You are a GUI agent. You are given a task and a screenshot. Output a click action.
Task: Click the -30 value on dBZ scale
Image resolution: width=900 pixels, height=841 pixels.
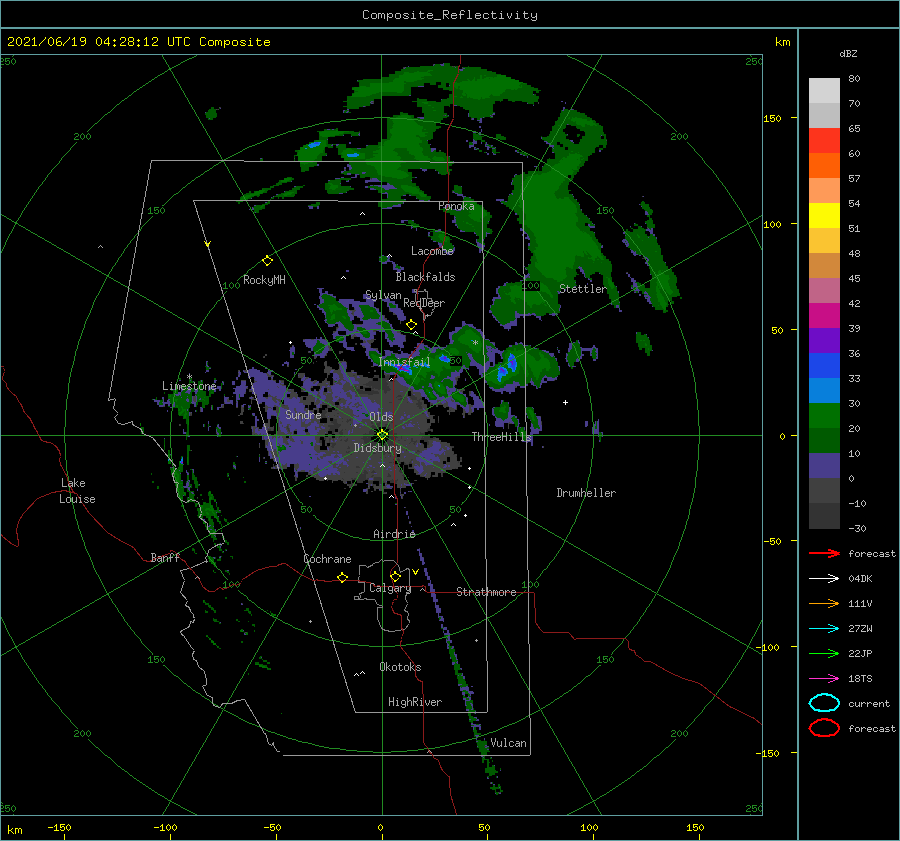coord(858,528)
